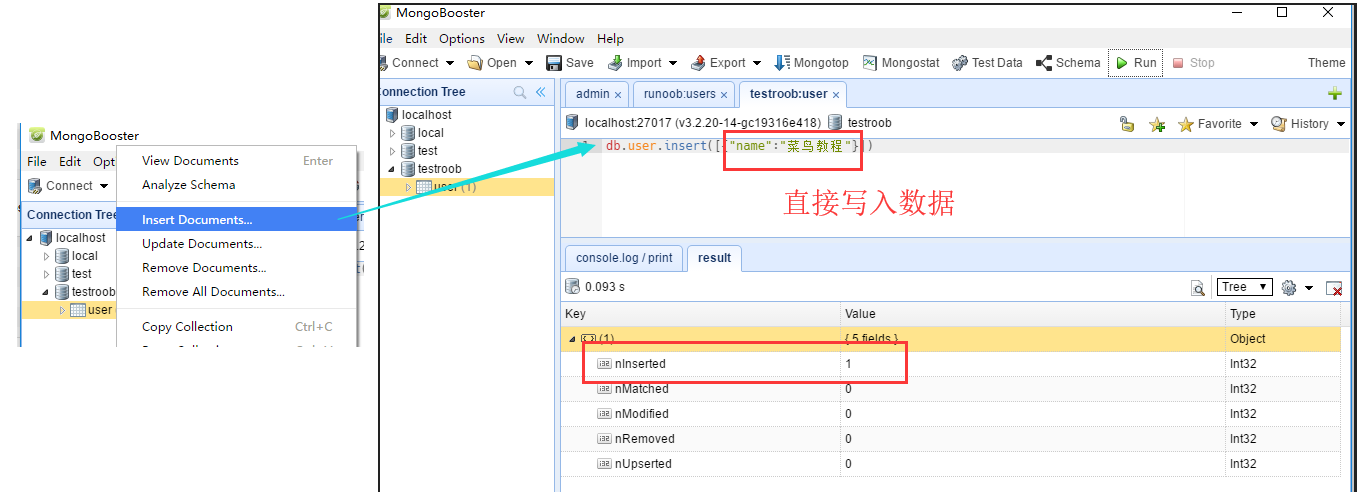Add new tab with green plus icon

pyautogui.click(x=1334, y=94)
